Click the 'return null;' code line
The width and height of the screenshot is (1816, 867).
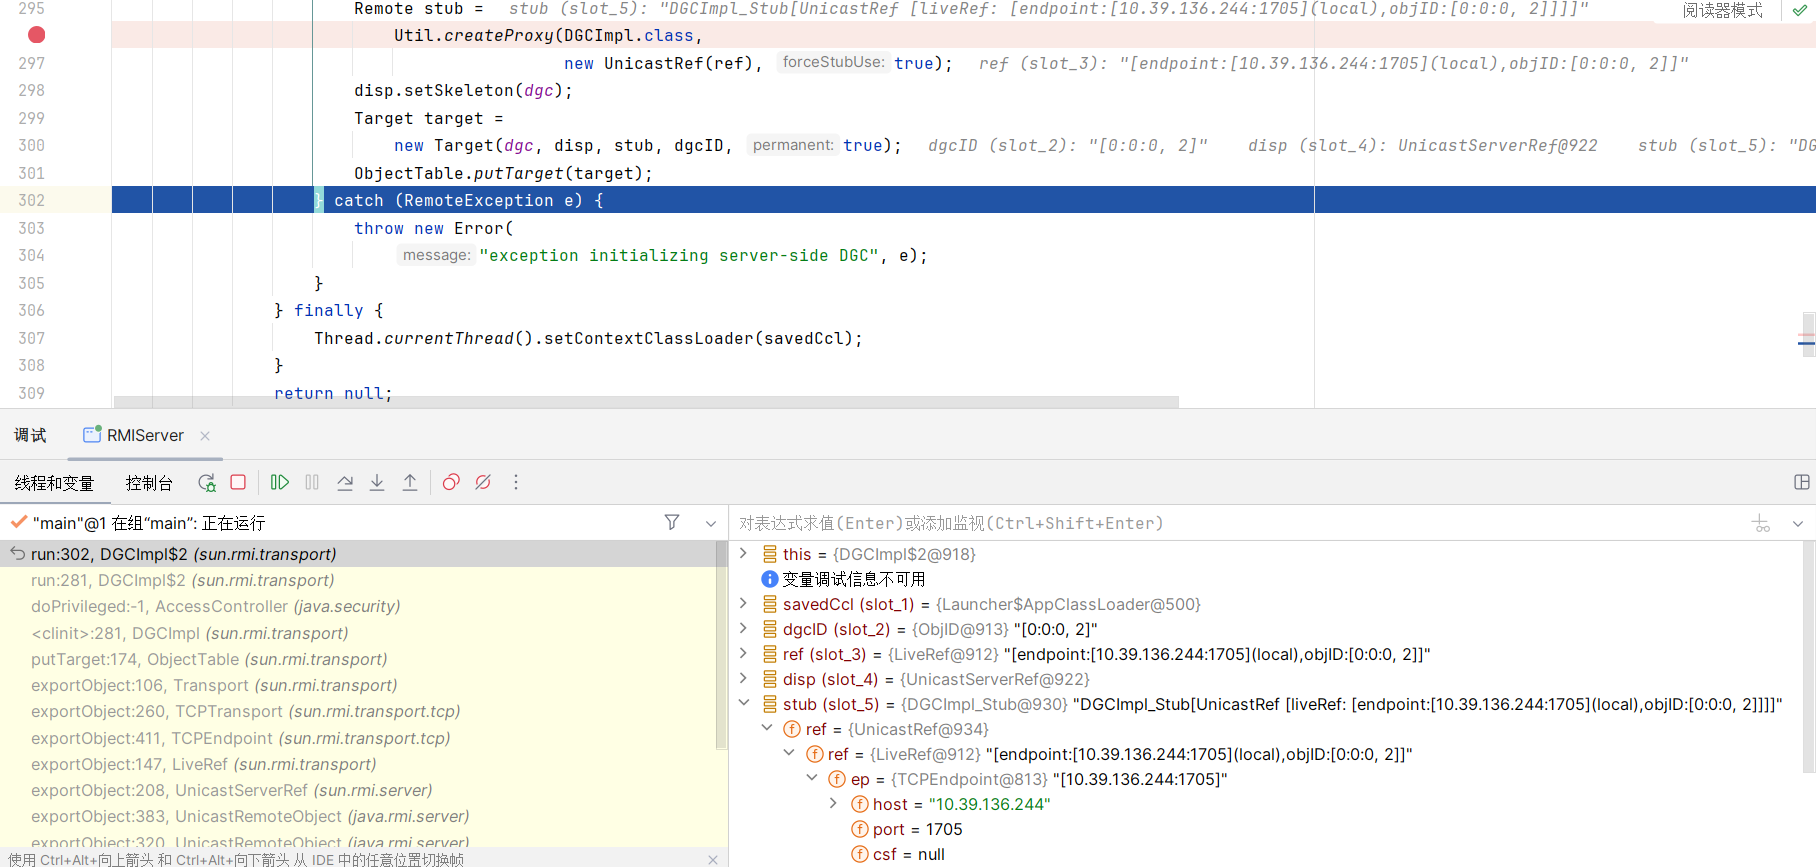[333, 393]
